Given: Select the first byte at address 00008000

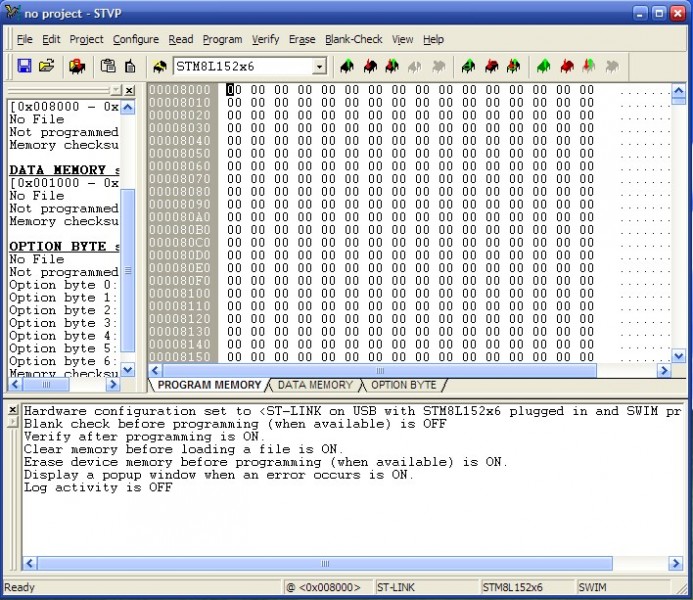Looking at the screenshot, I should pyautogui.click(x=231, y=90).
